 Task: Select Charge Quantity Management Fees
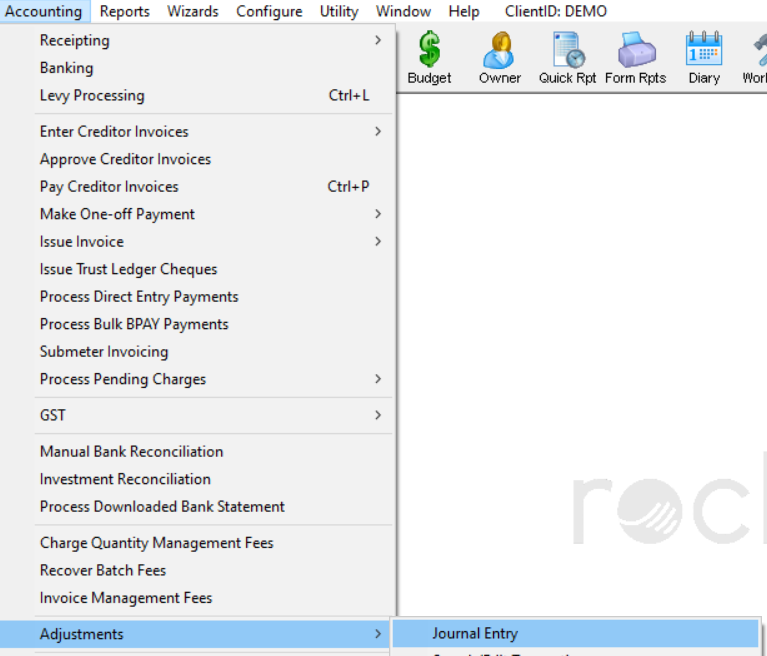tap(197, 543)
